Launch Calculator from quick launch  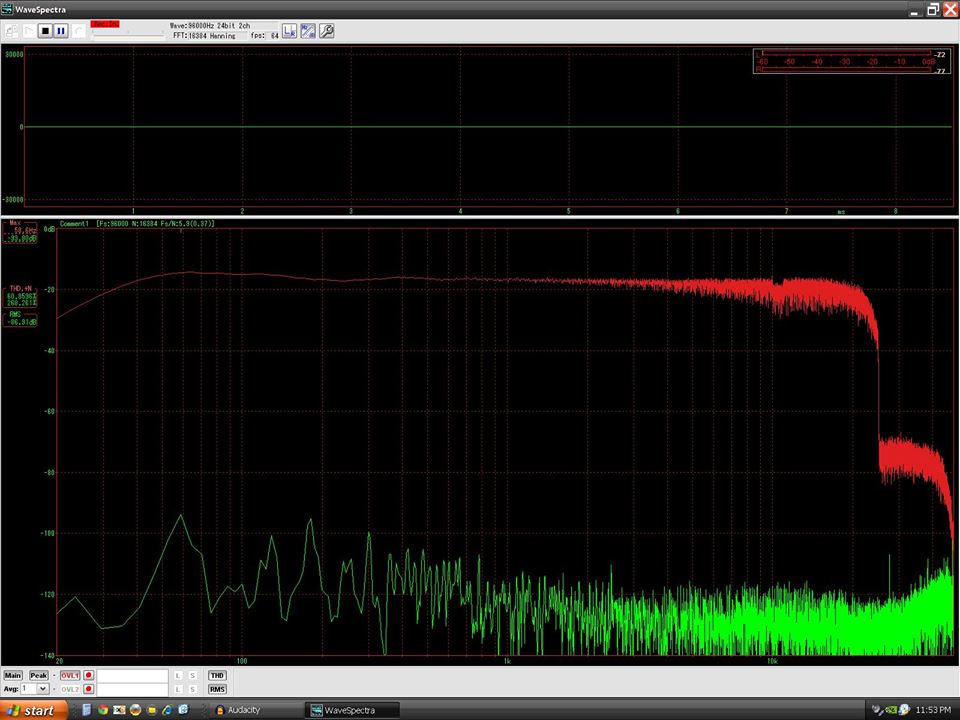point(86,710)
